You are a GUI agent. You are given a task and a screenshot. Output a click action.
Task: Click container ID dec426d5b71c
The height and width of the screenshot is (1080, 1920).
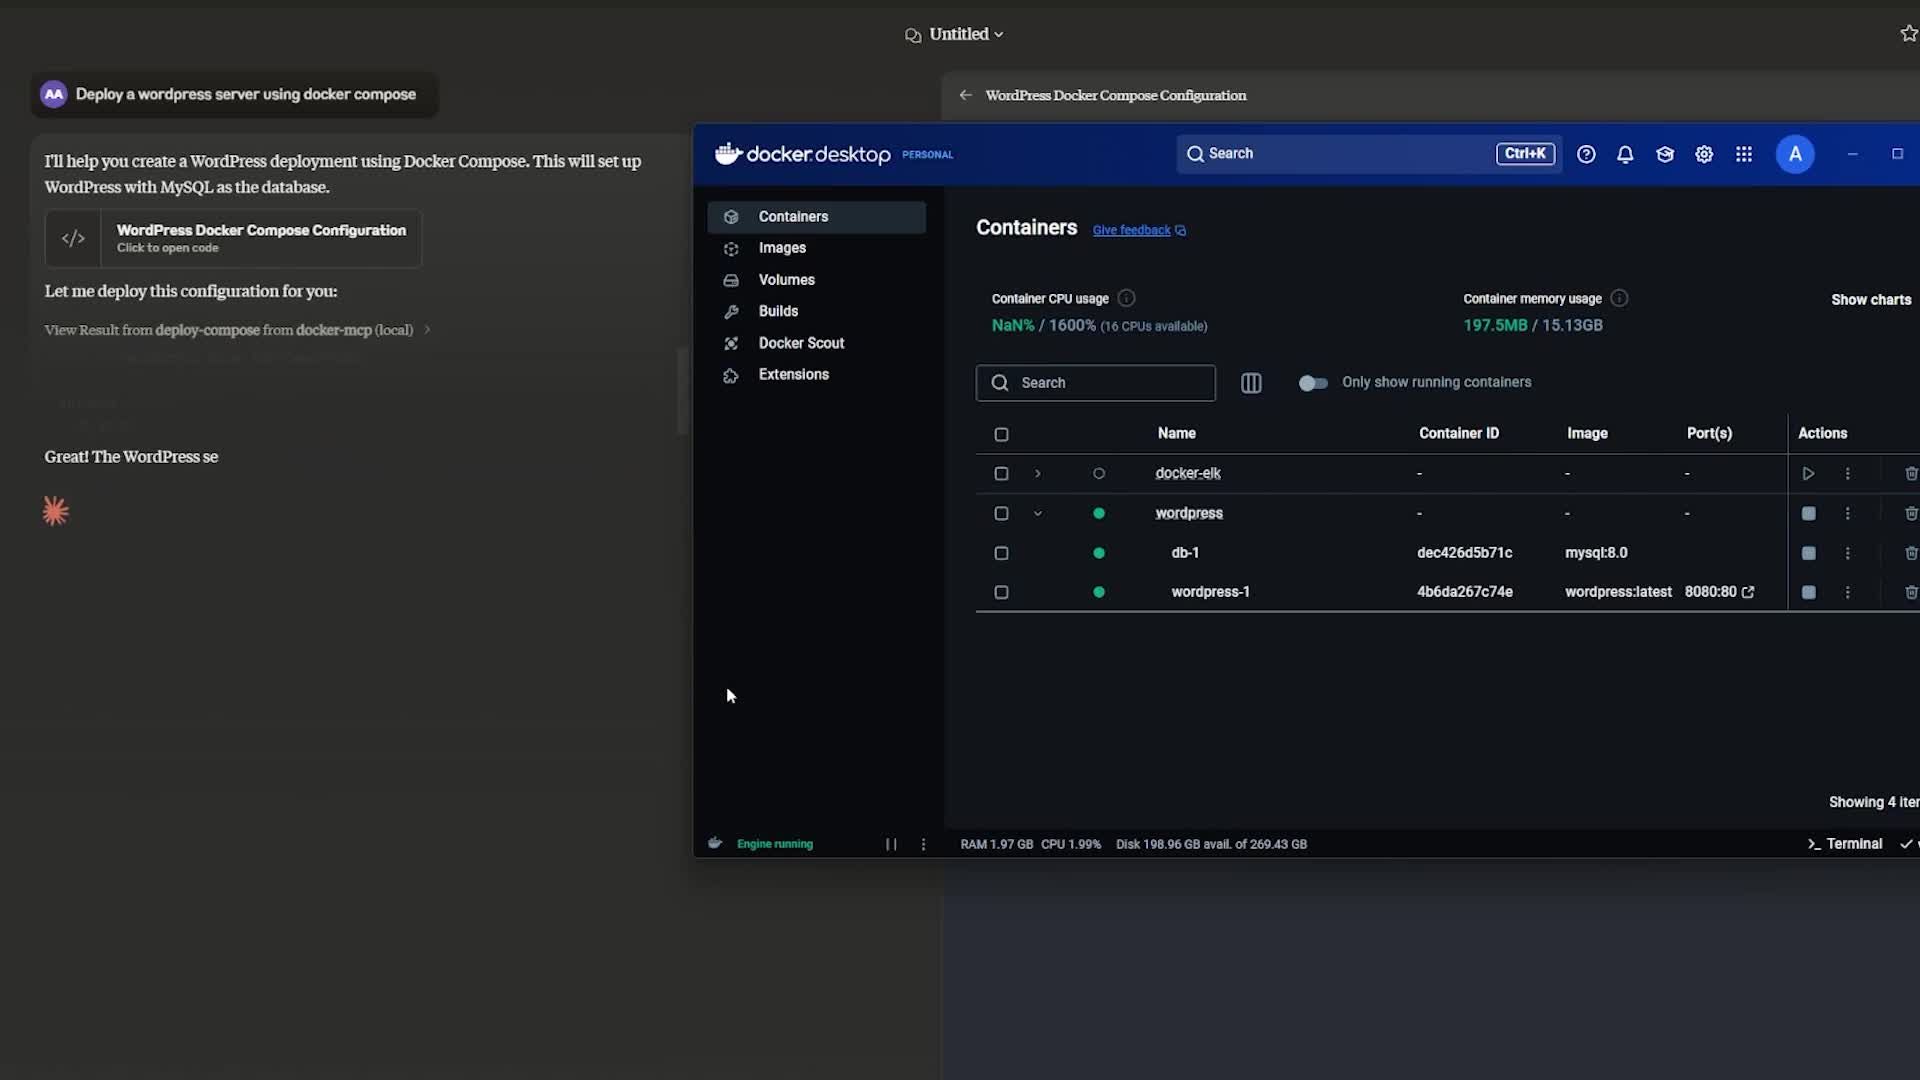[1464, 553]
